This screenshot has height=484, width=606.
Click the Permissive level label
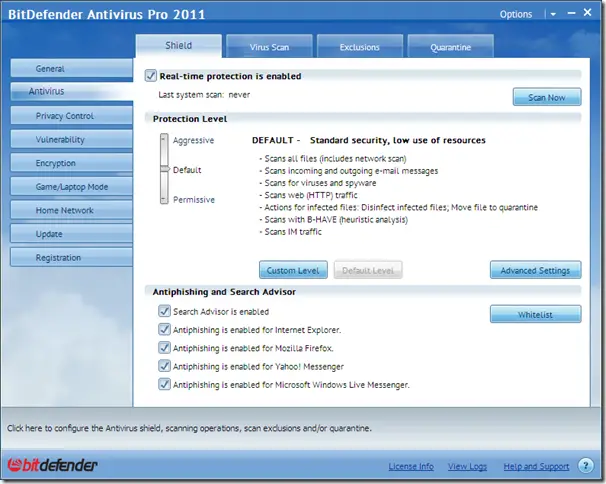pos(194,199)
